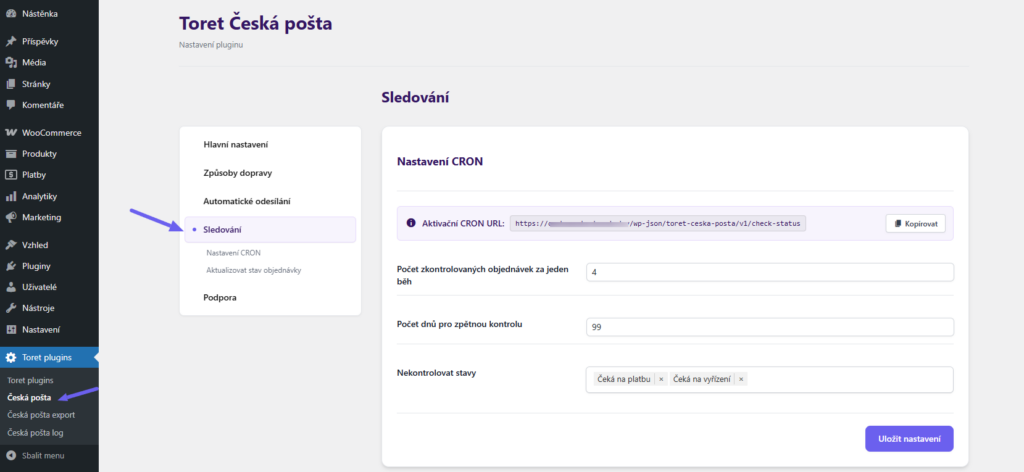The height and width of the screenshot is (472, 1024).
Task: Jump to Nastavení CRON subsection
Action: 233,253
